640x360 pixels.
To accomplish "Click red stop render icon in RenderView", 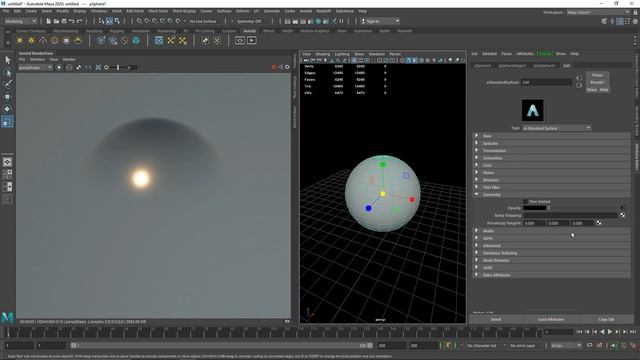I will pos(274,67).
